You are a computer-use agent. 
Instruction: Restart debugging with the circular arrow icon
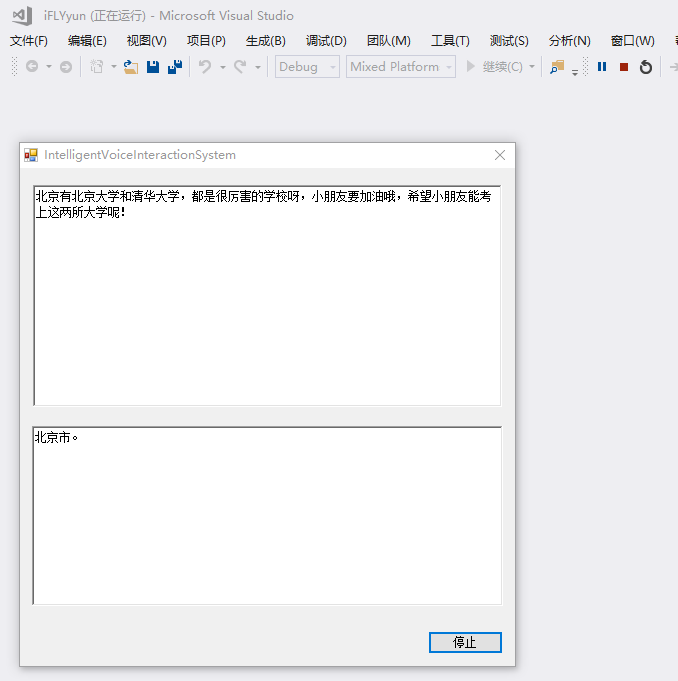coord(646,67)
